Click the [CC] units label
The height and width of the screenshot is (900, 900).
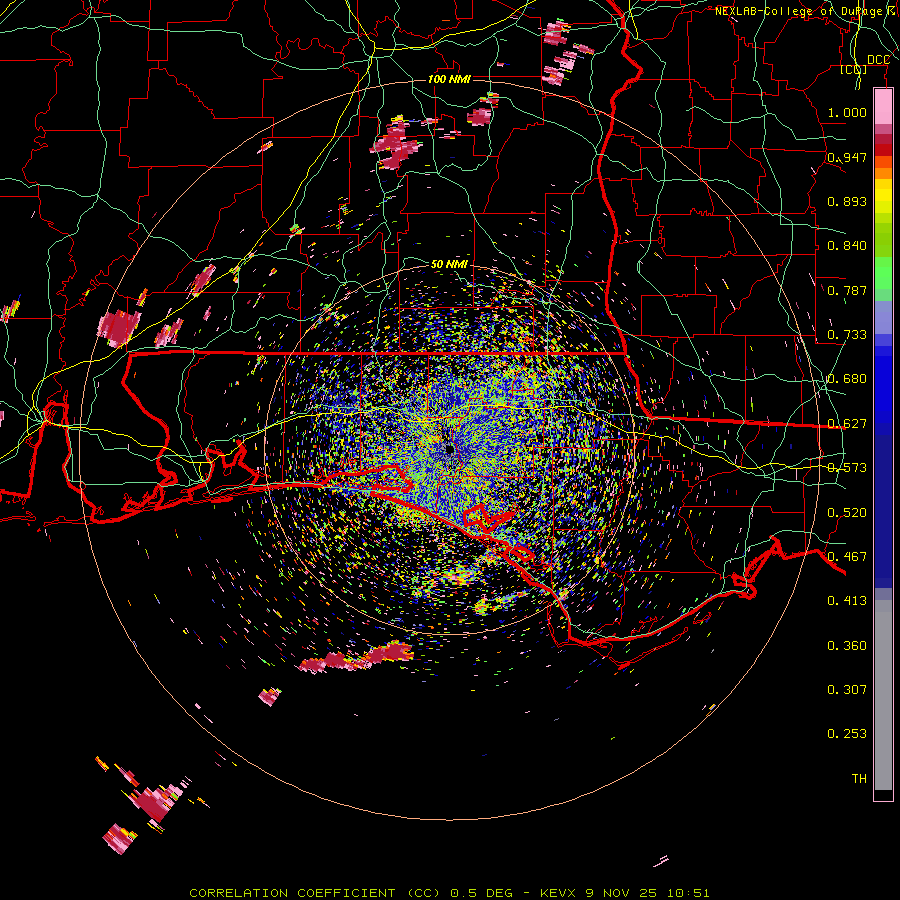(854, 69)
